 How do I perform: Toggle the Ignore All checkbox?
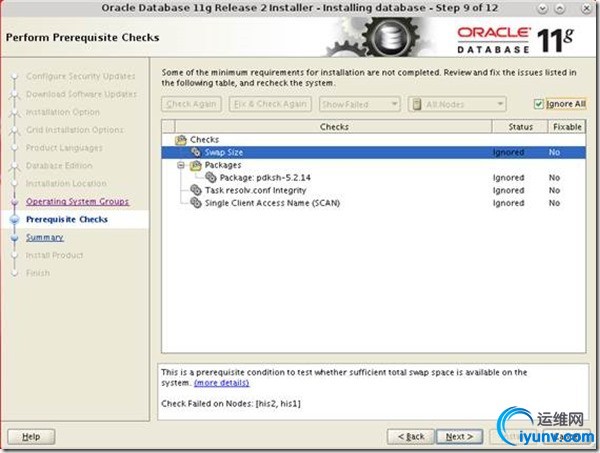(539, 104)
